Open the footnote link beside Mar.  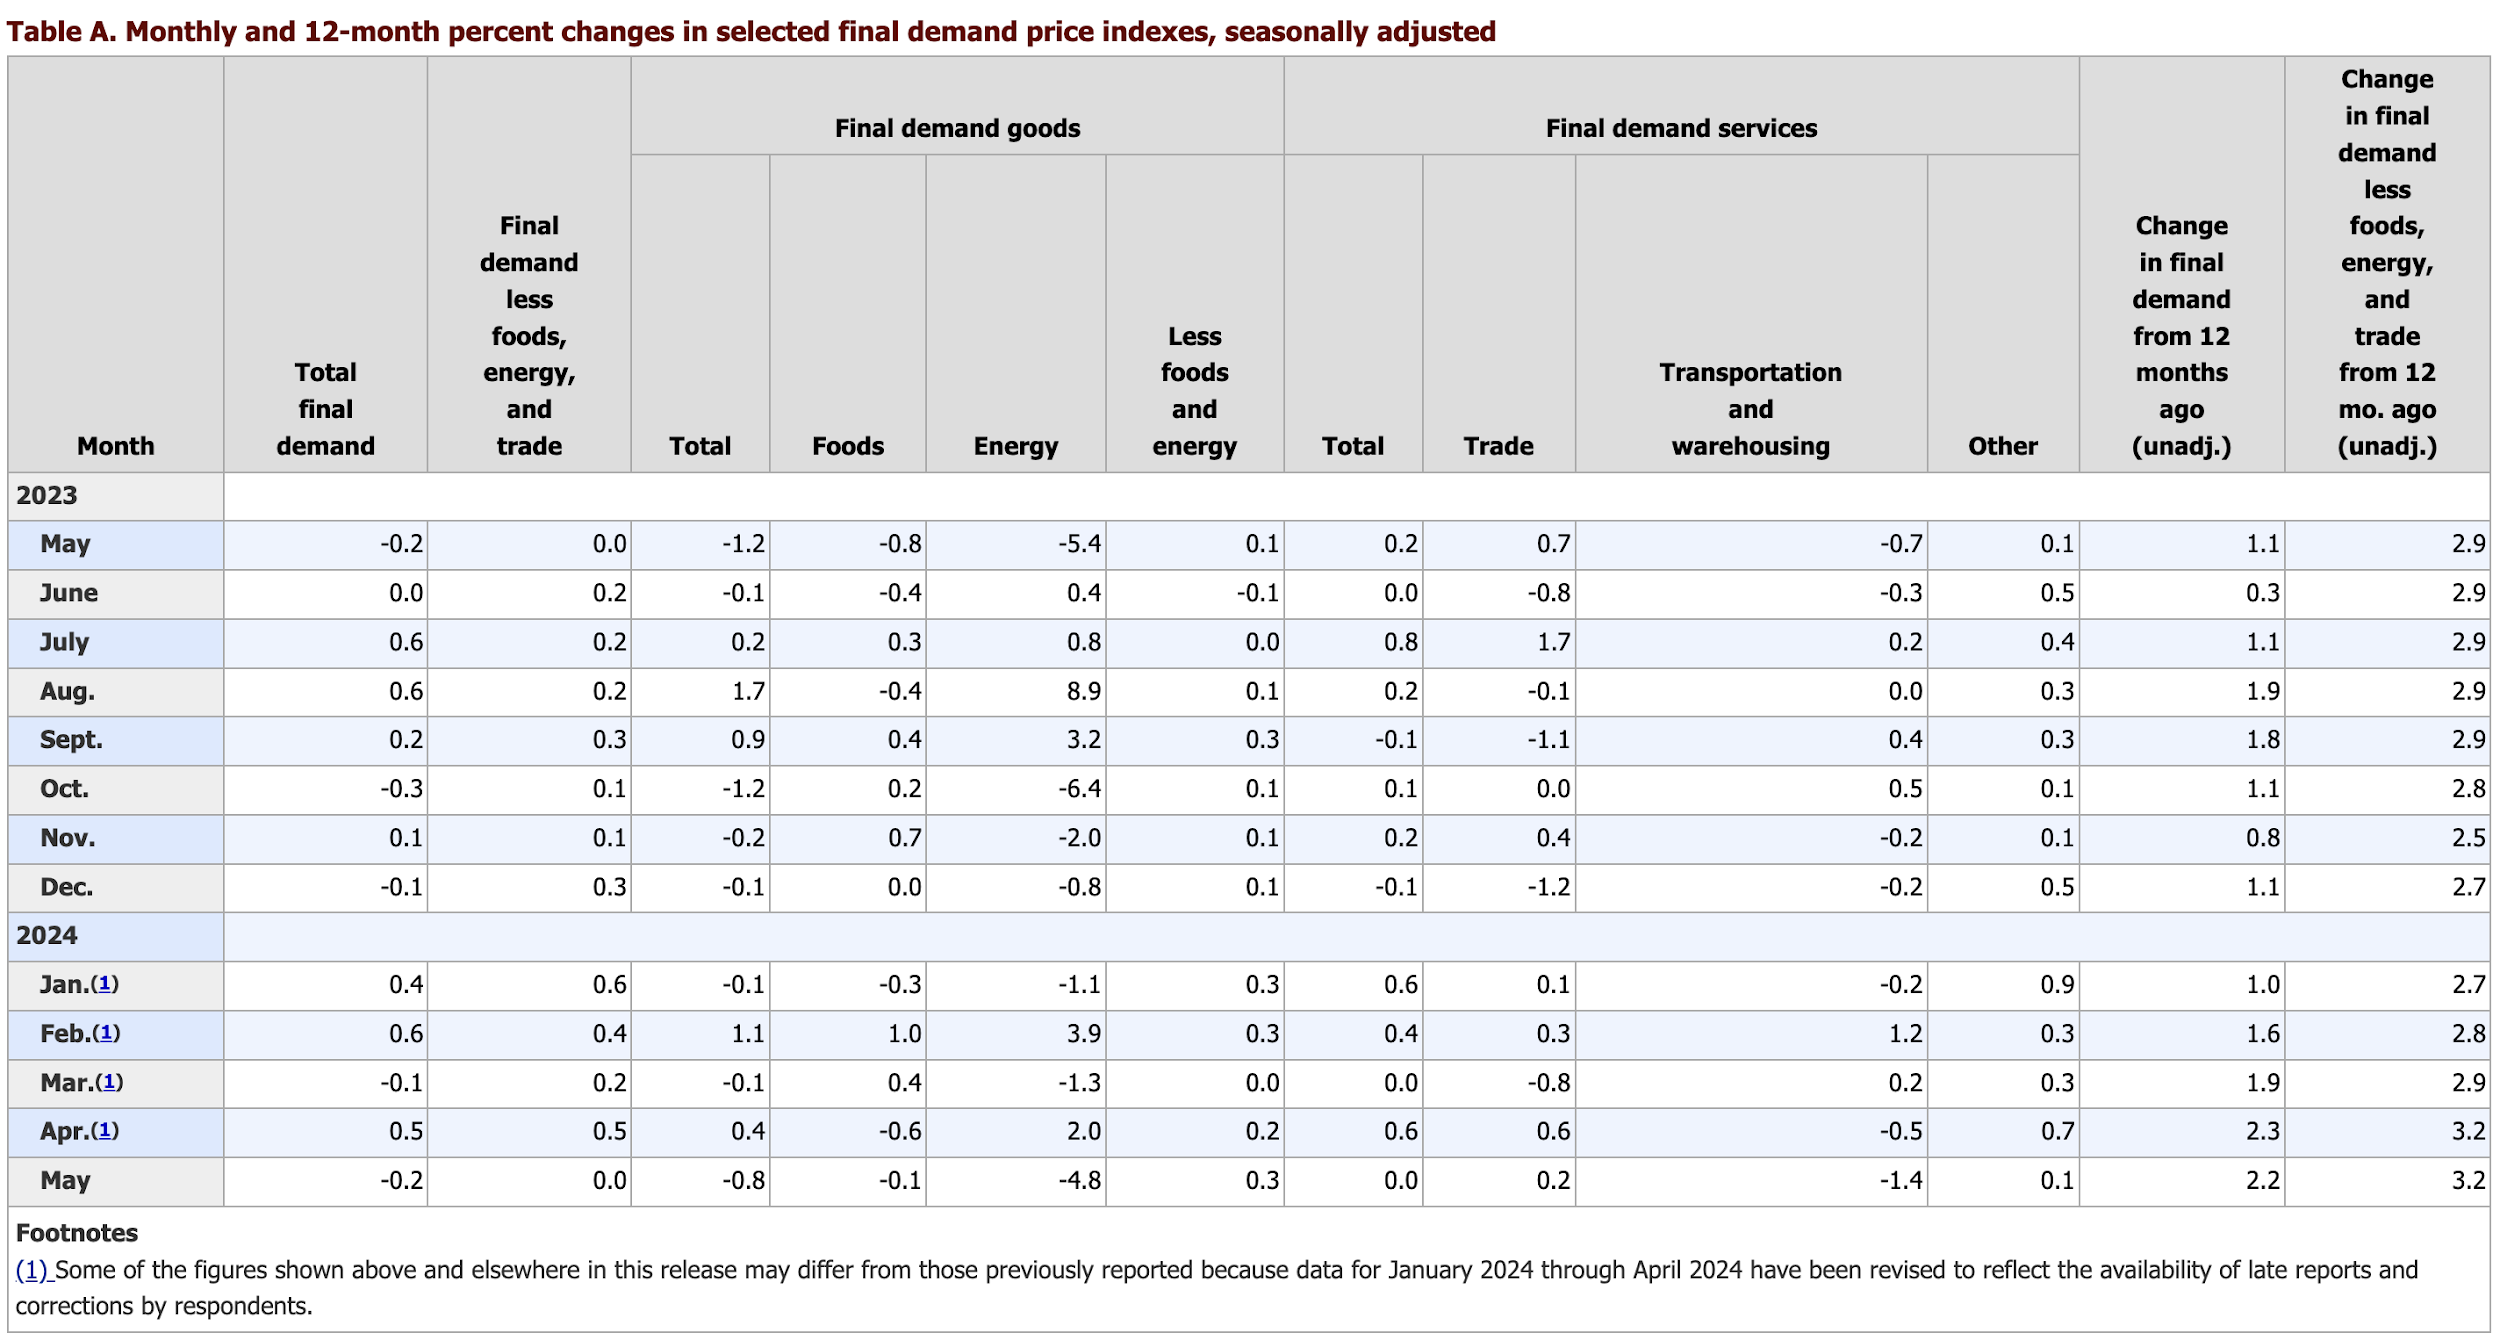click(x=110, y=1083)
